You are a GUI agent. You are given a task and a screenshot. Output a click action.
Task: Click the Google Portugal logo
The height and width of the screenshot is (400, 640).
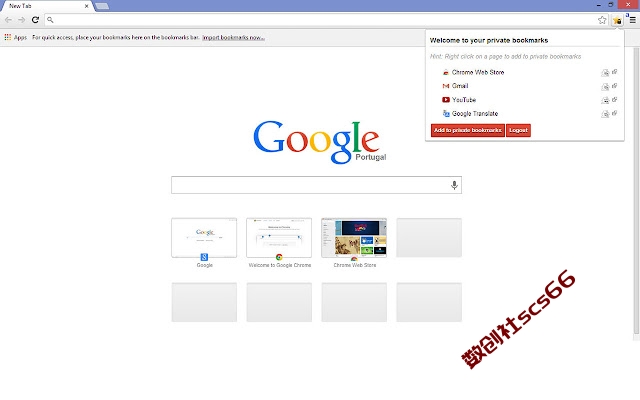pyautogui.click(x=319, y=141)
